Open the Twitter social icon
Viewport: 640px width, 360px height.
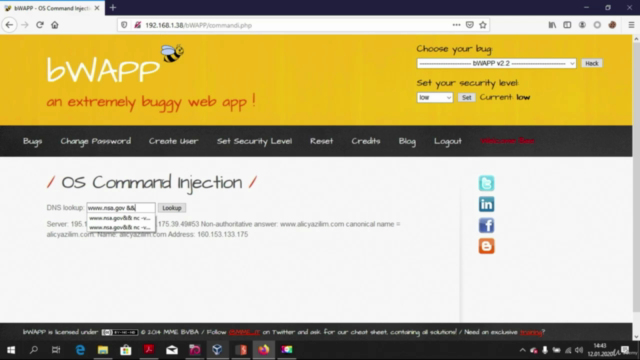(x=487, y=183)
